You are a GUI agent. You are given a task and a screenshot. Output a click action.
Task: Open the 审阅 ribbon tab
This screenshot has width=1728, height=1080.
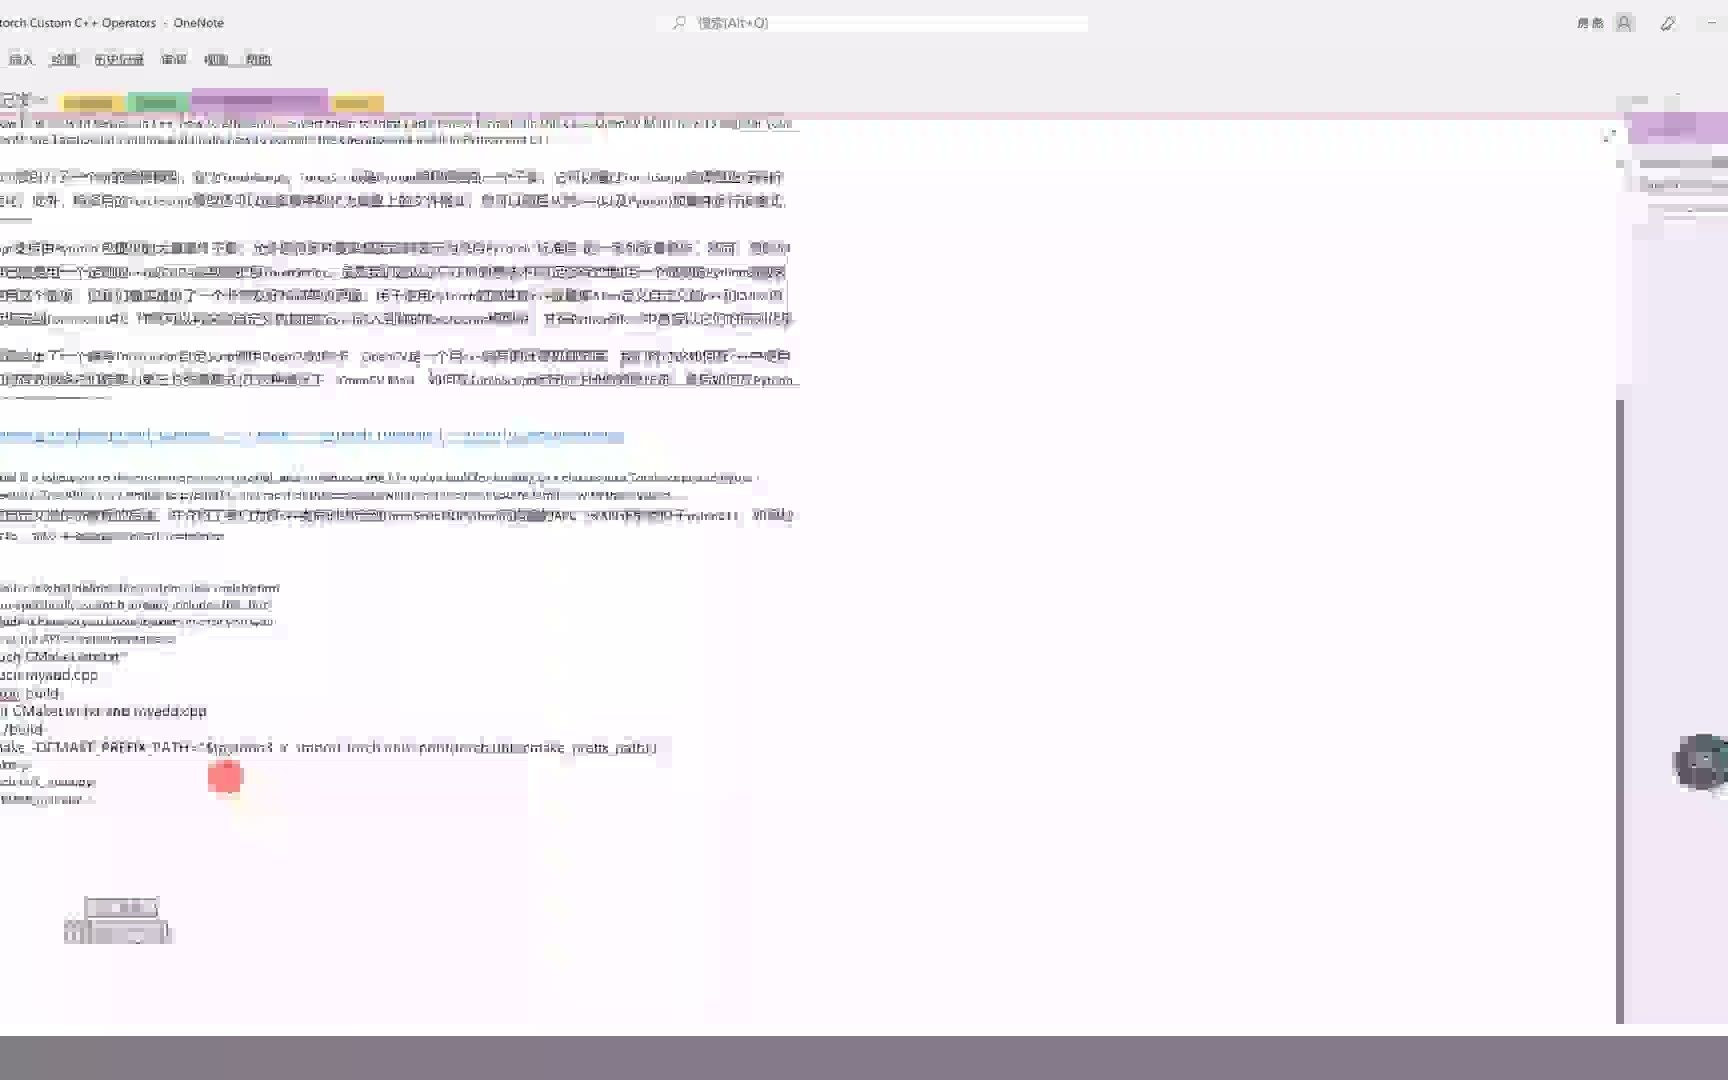[174, 60]
